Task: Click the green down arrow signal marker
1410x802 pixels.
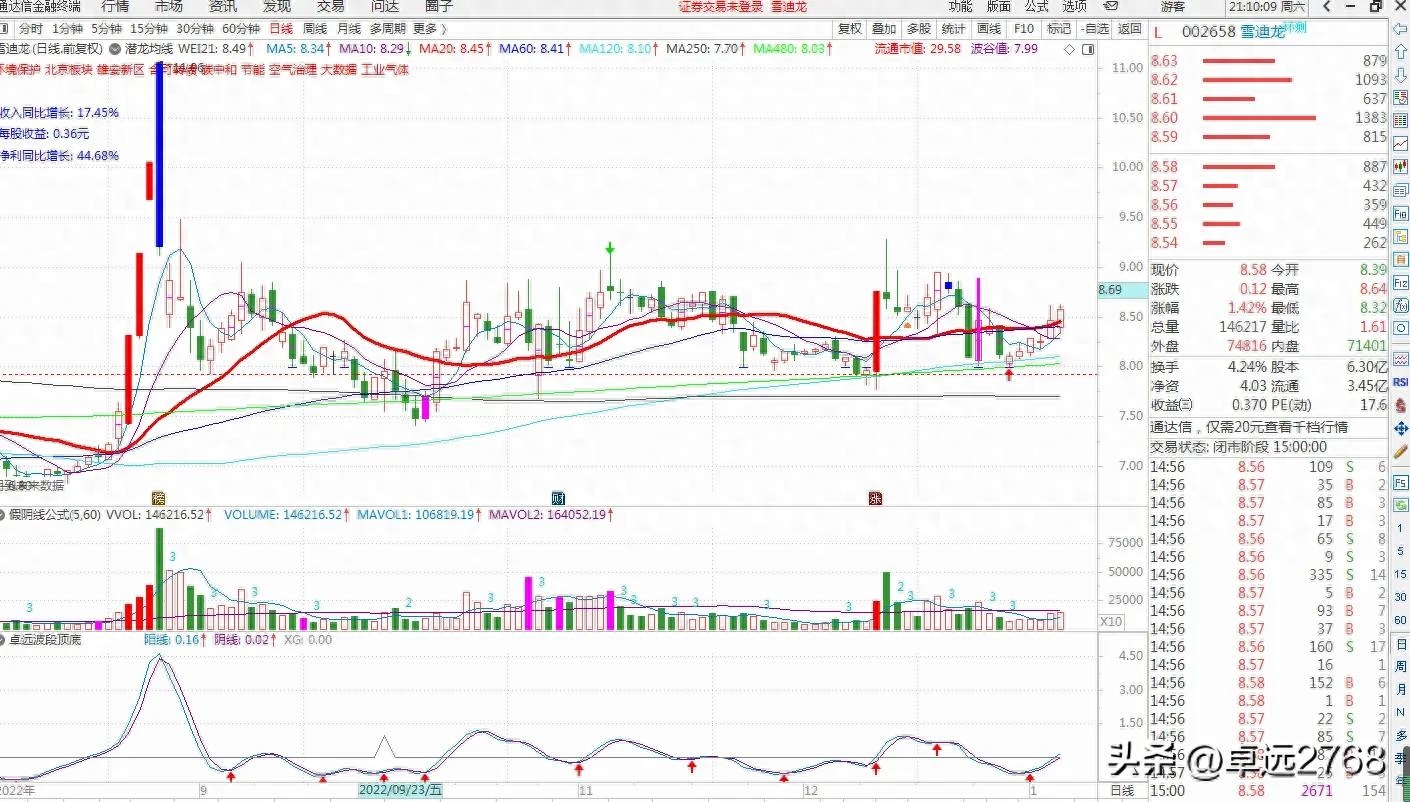Action: (610, 248)
